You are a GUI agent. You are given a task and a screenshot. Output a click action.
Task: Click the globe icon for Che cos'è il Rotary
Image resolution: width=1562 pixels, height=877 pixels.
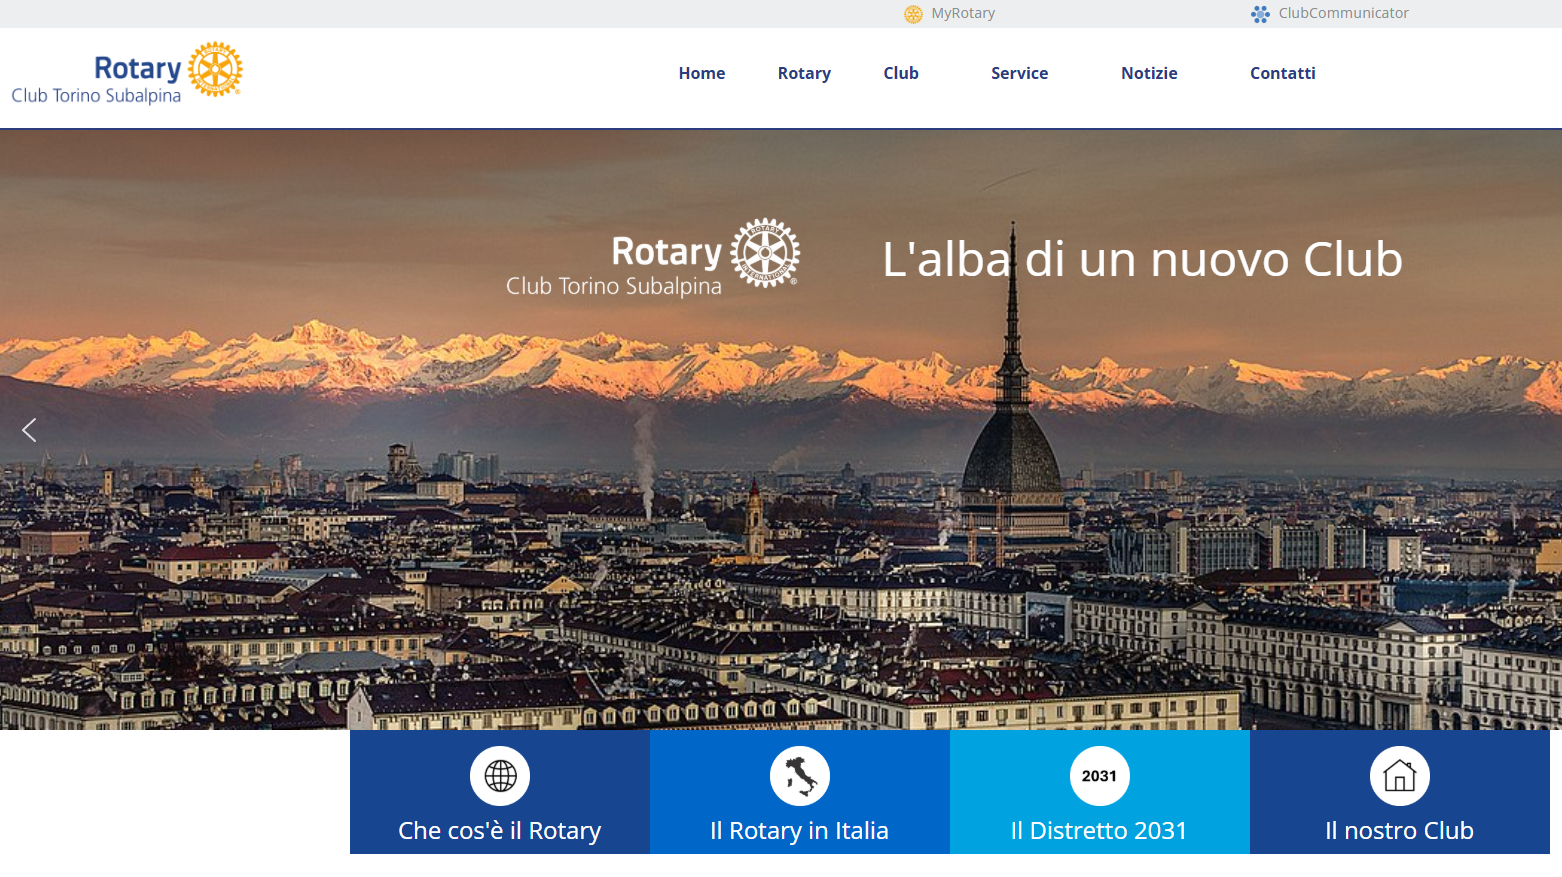click(500, 776)
